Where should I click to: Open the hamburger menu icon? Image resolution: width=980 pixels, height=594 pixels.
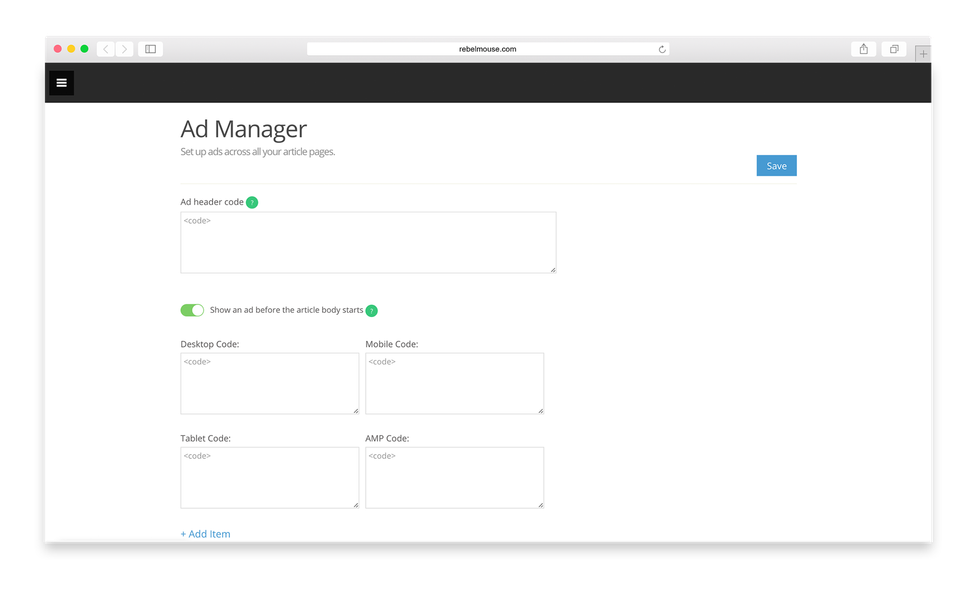tap(61, 83)
